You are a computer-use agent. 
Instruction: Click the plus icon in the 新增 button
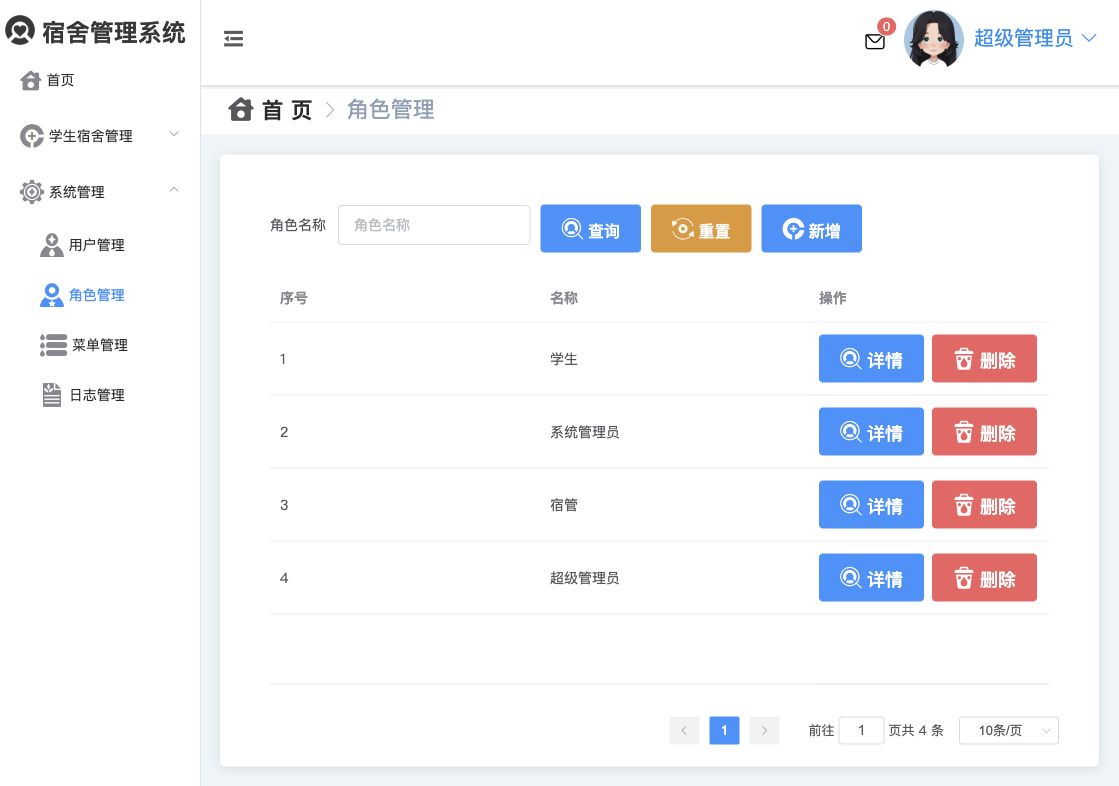794,228
